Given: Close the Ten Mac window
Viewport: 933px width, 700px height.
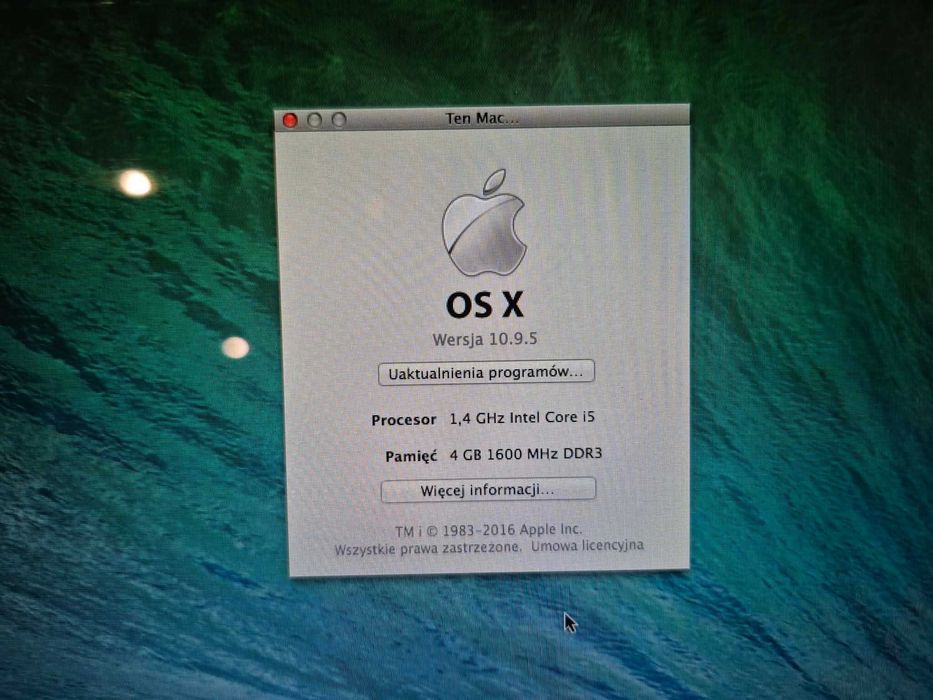Looking at the screenshot, I should tap(290, 120).
